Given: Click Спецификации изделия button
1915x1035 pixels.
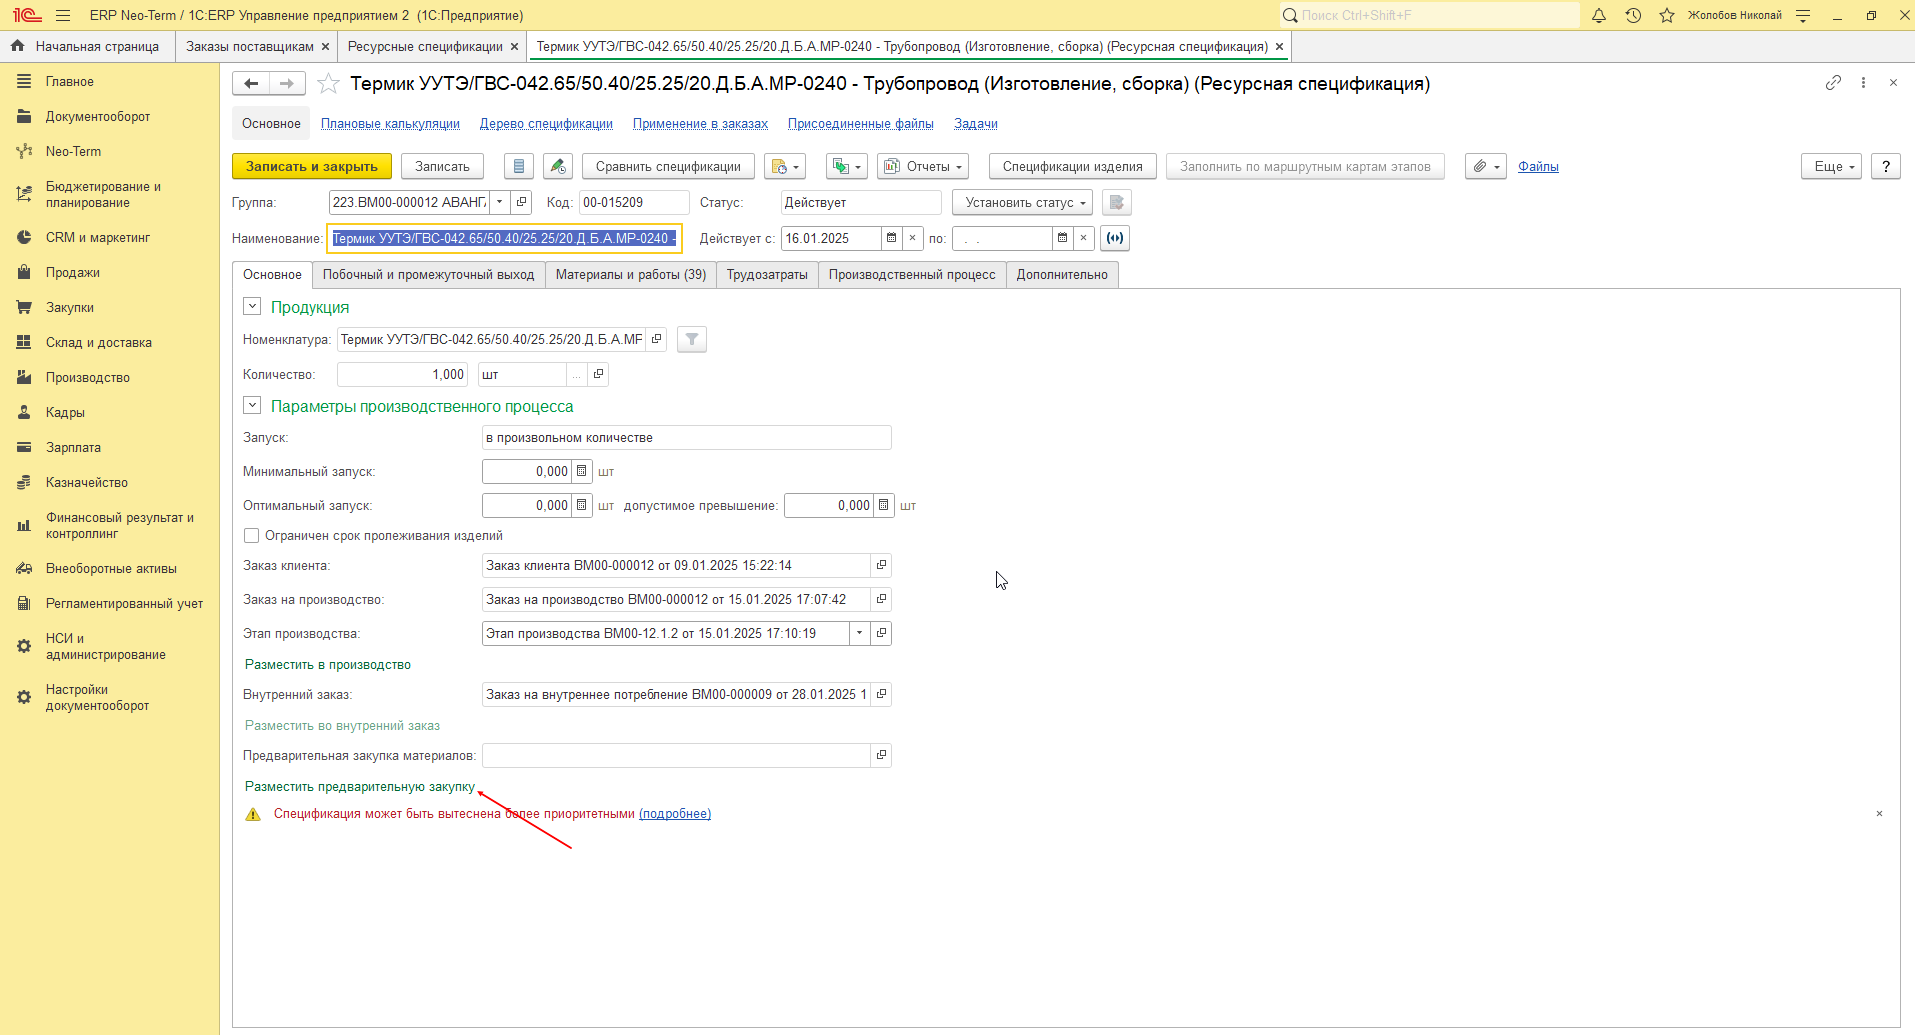Looking at the screenshot, I should pos(1072,167).
